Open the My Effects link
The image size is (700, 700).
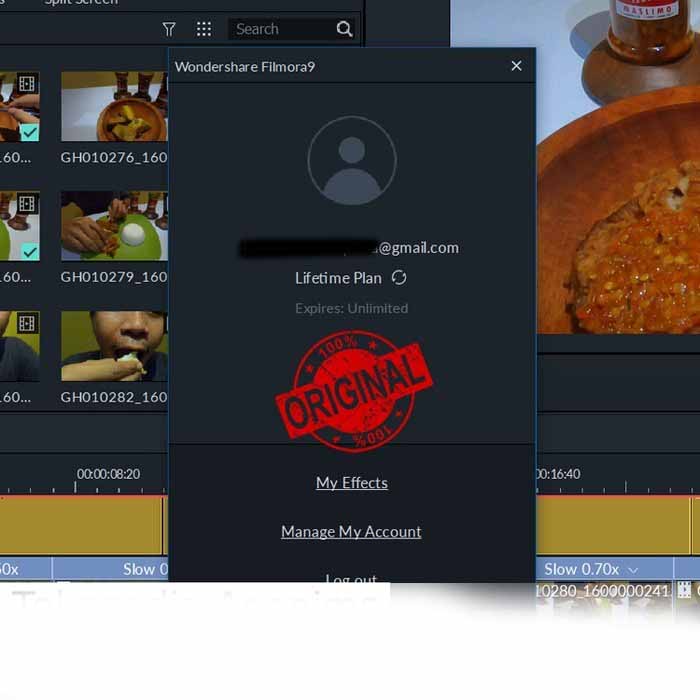pyautogui.click(x=352, y=483)
